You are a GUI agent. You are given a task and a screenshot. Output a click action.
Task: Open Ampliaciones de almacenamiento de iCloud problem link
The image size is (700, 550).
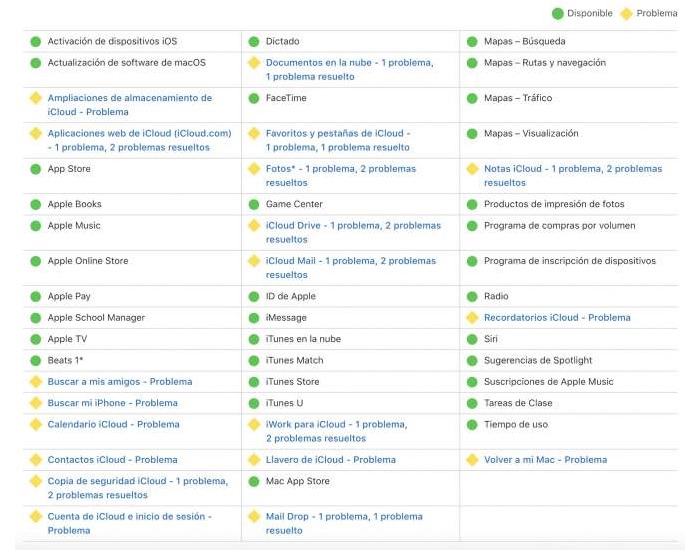[x=130, y=105]
